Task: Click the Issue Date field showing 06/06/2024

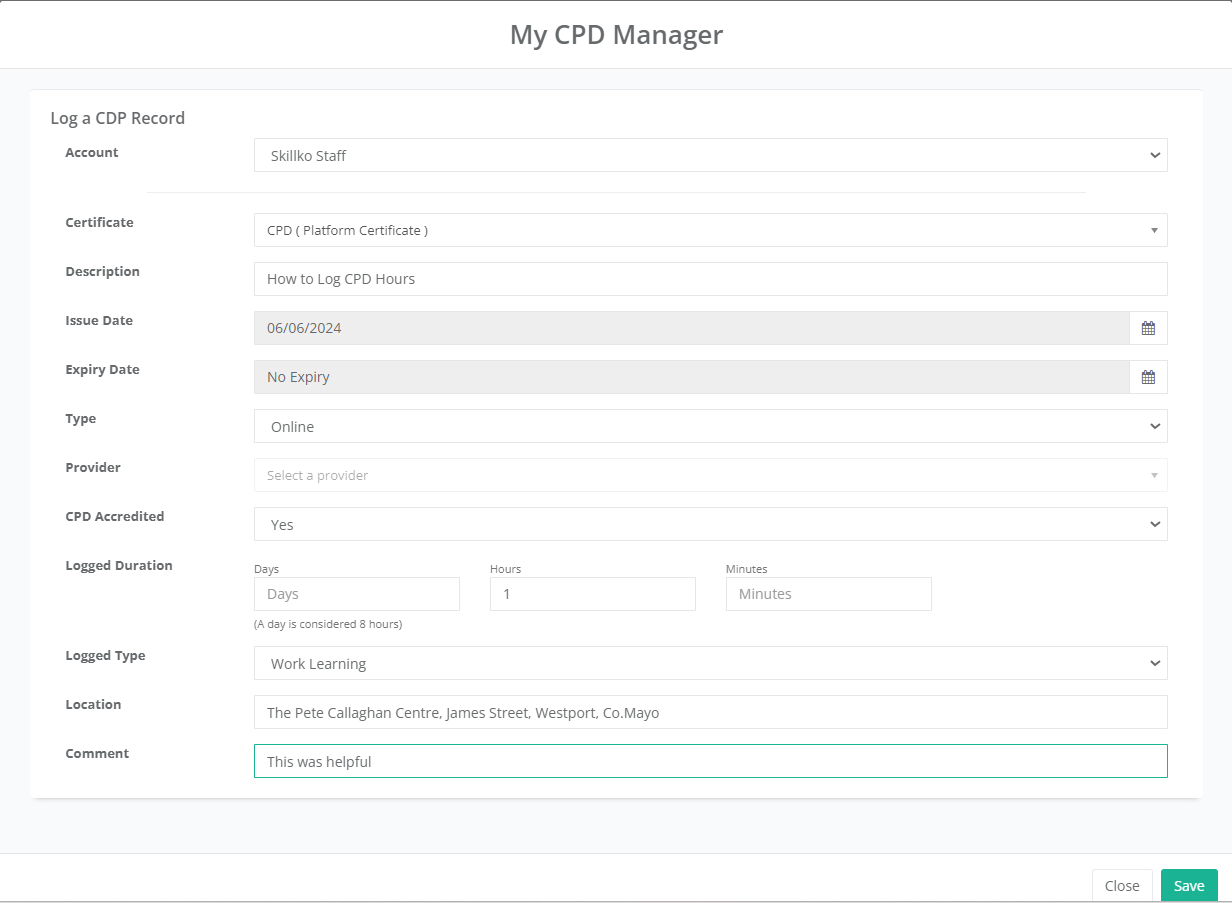Action: coord(690,327)
